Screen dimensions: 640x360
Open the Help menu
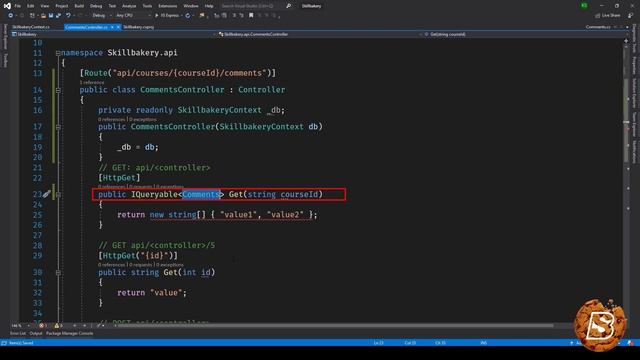(x=209, y=6)
